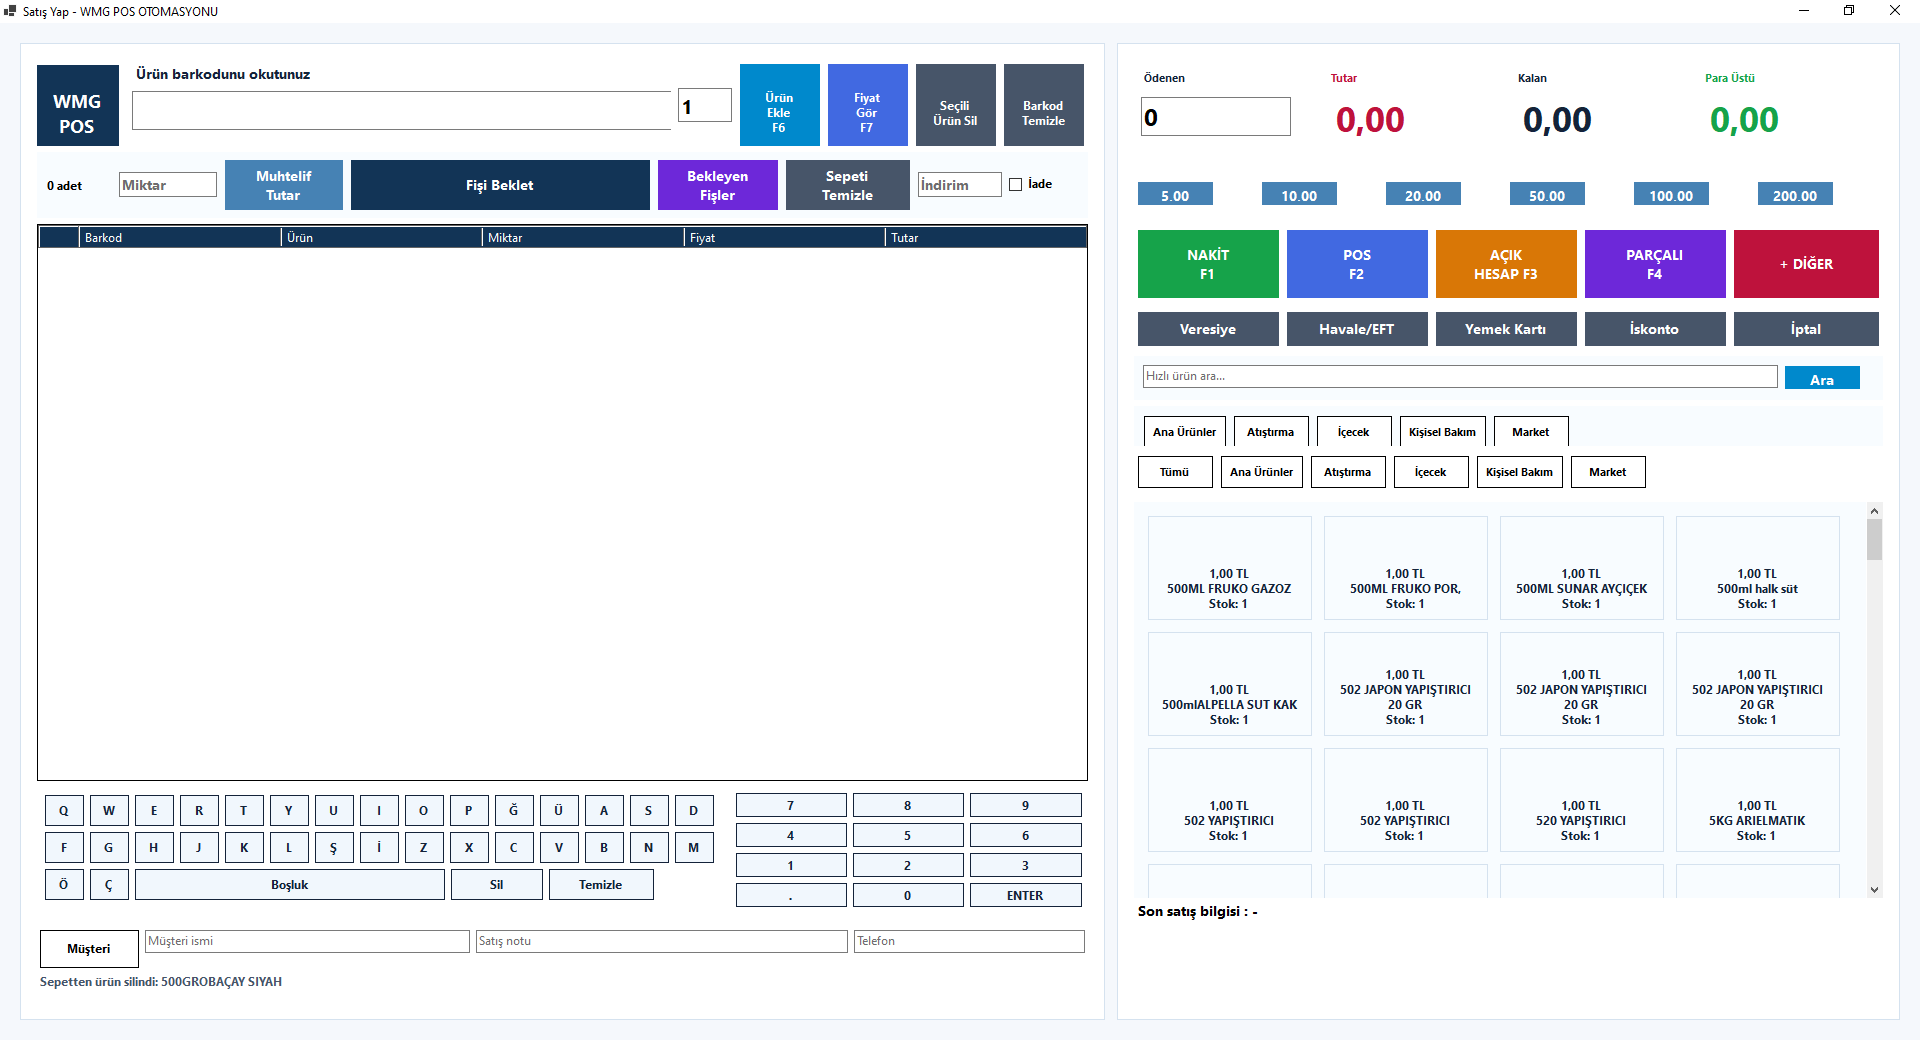This screenshot has width=1920, height=1040.
Task: Click the Ödenen amount field
Action: [1215, 117]
